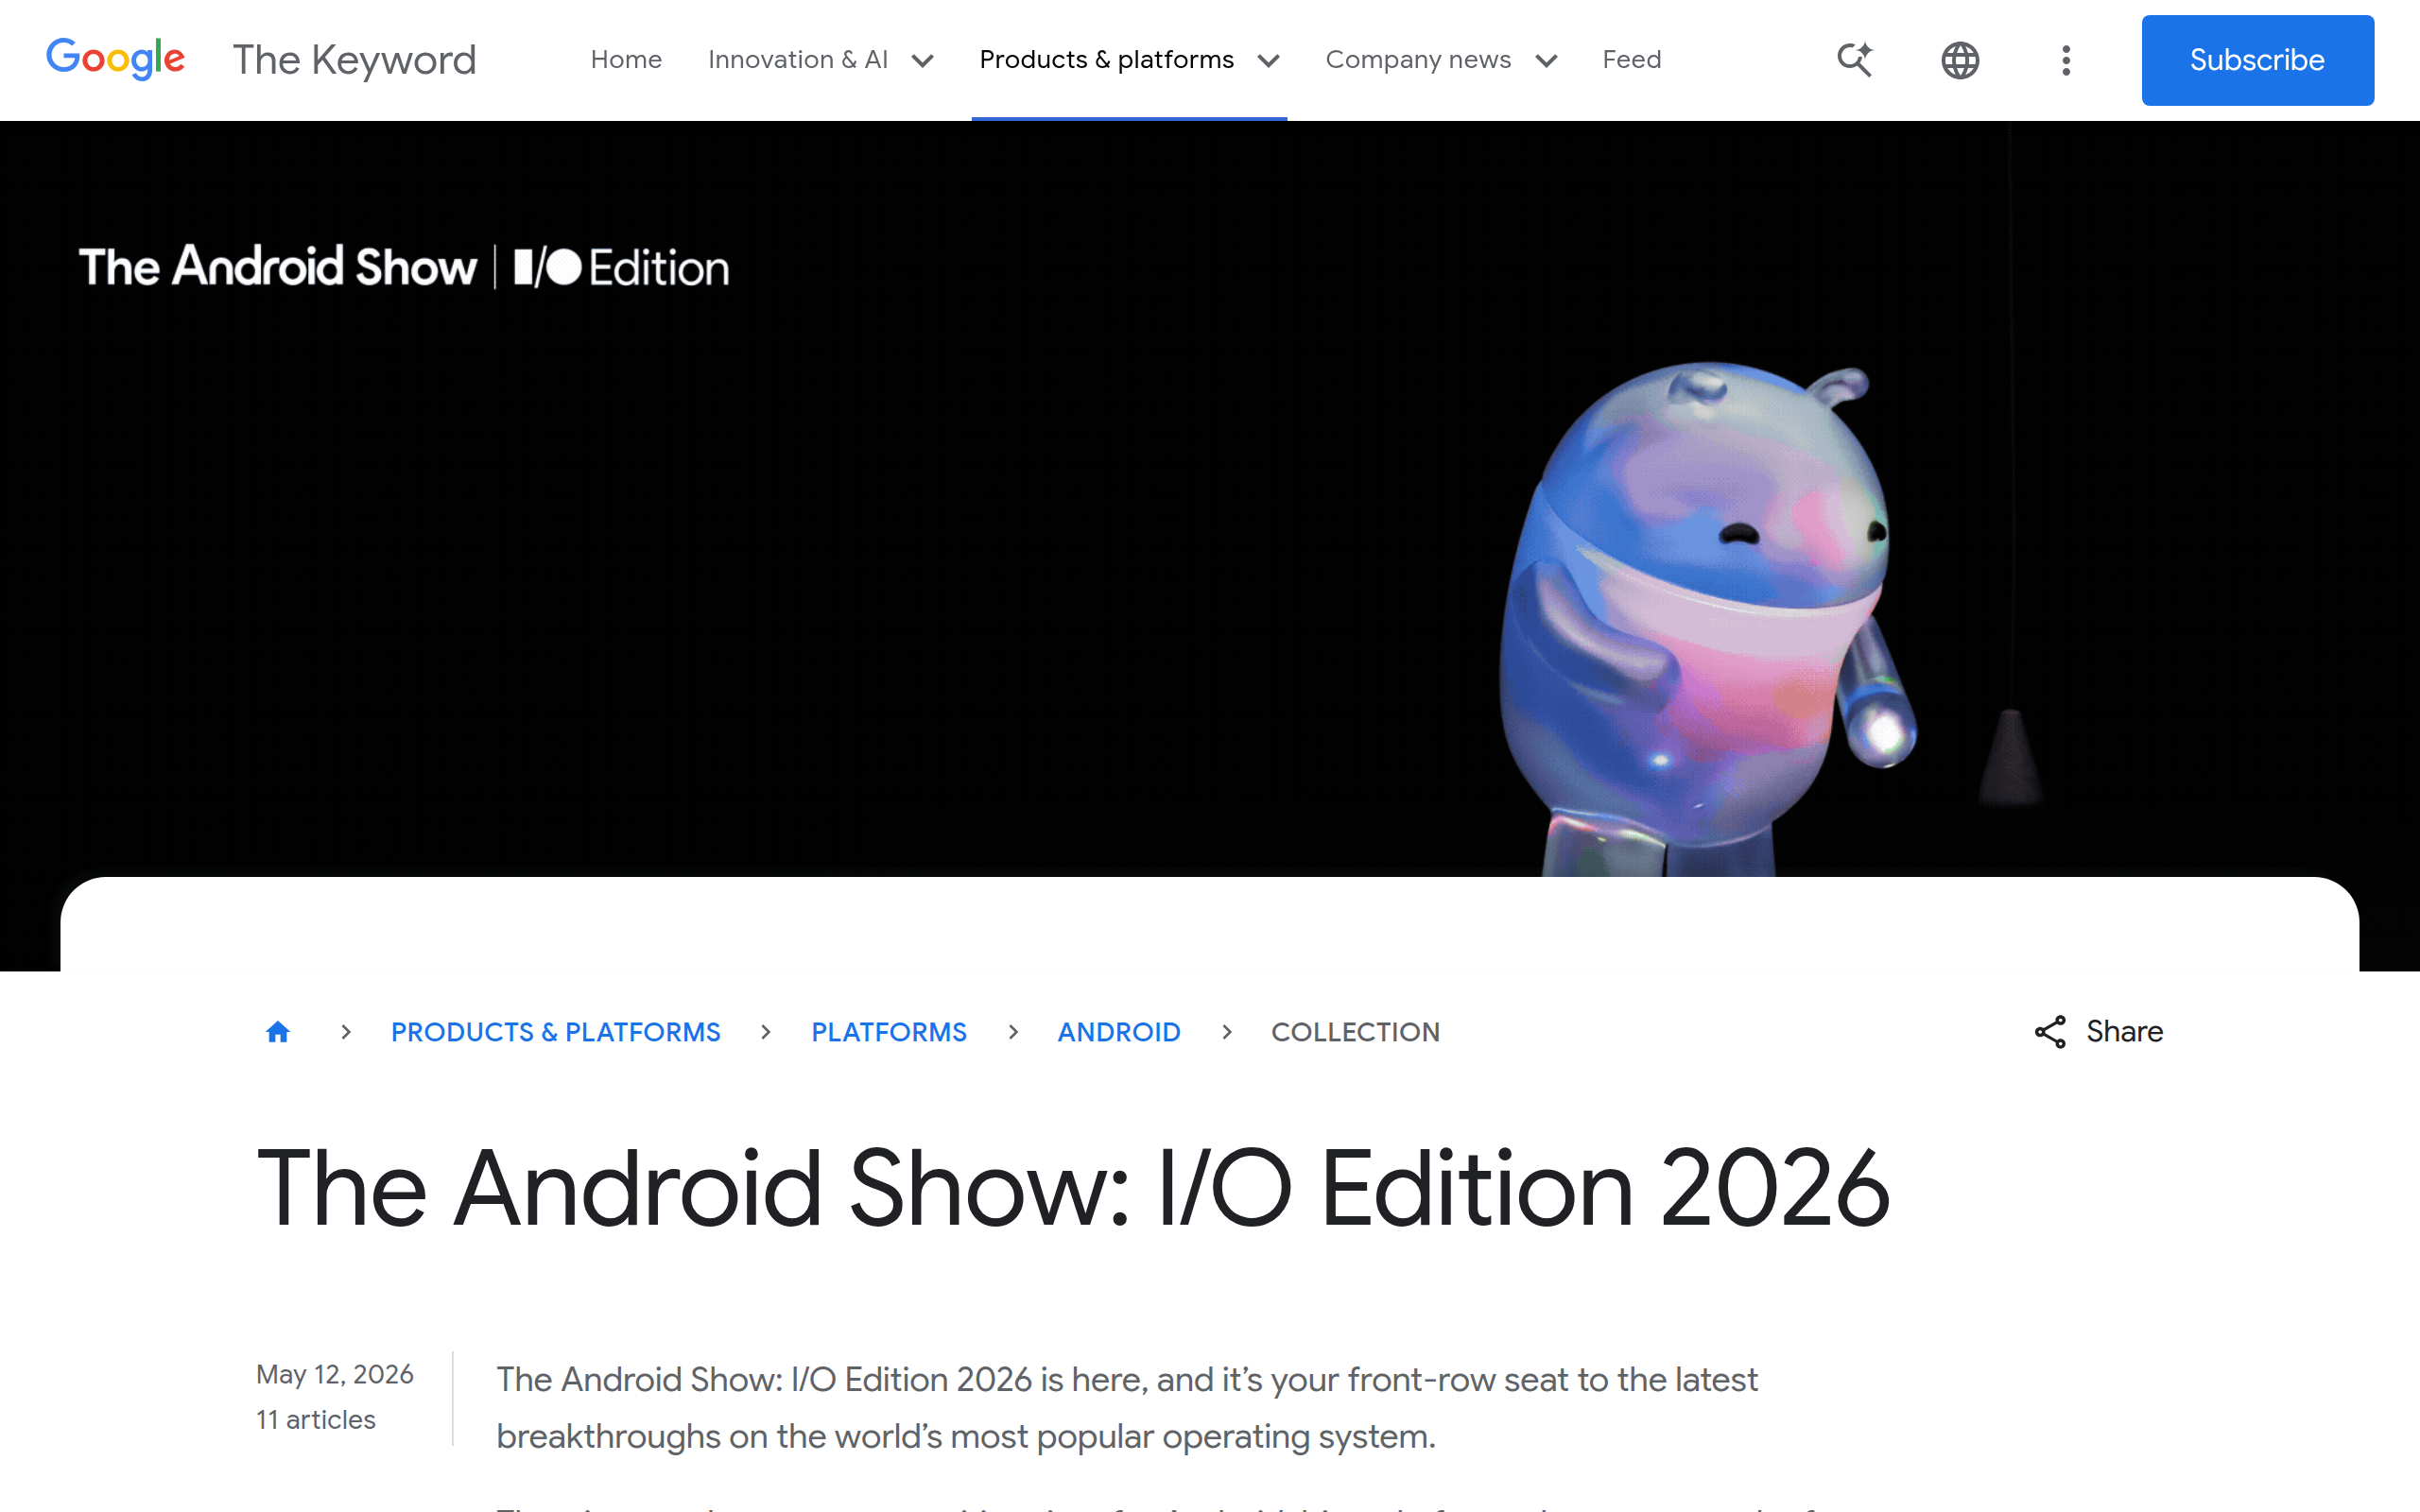Open the Products & platforms menu
This screenshot has height=1512, width=2420.
coord(1106,60)
